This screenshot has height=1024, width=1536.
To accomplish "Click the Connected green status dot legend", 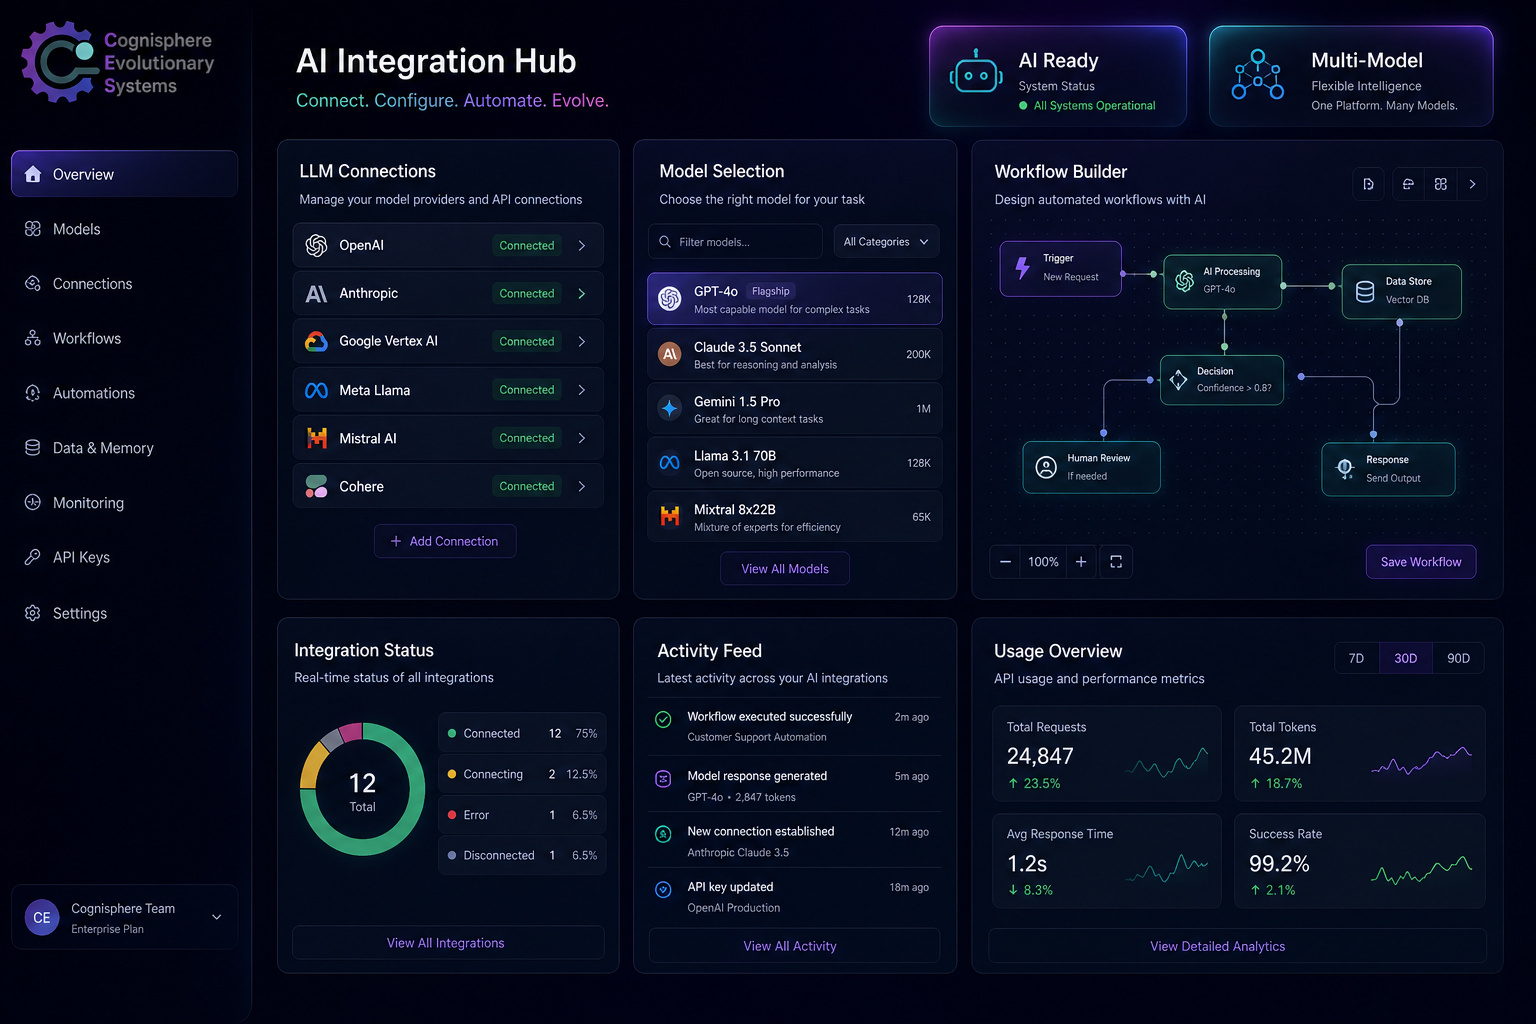I will (452, 733).
